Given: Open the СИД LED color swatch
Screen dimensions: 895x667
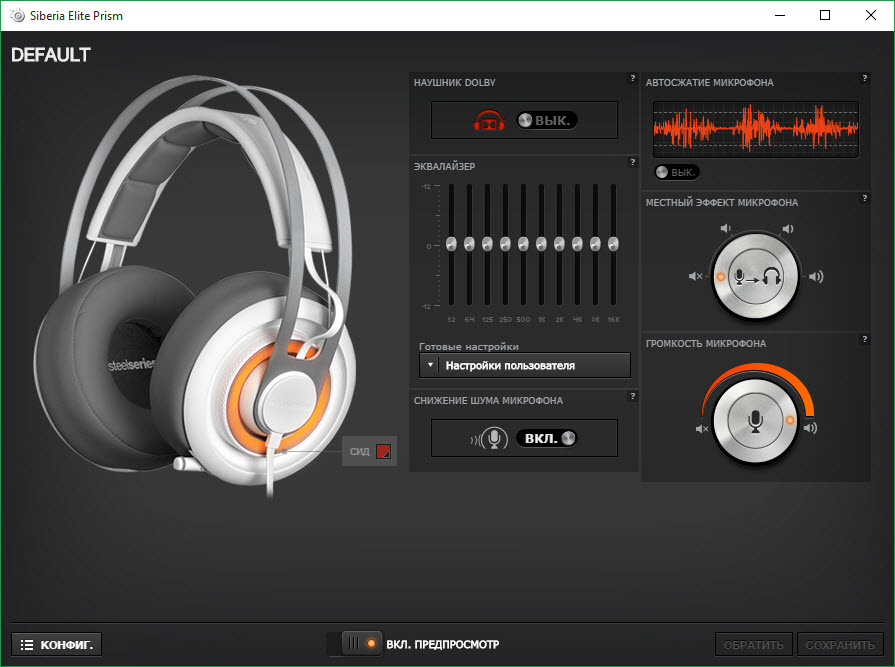Looking at the screenshot, I should pyautogui.click(x=384, y=451).
